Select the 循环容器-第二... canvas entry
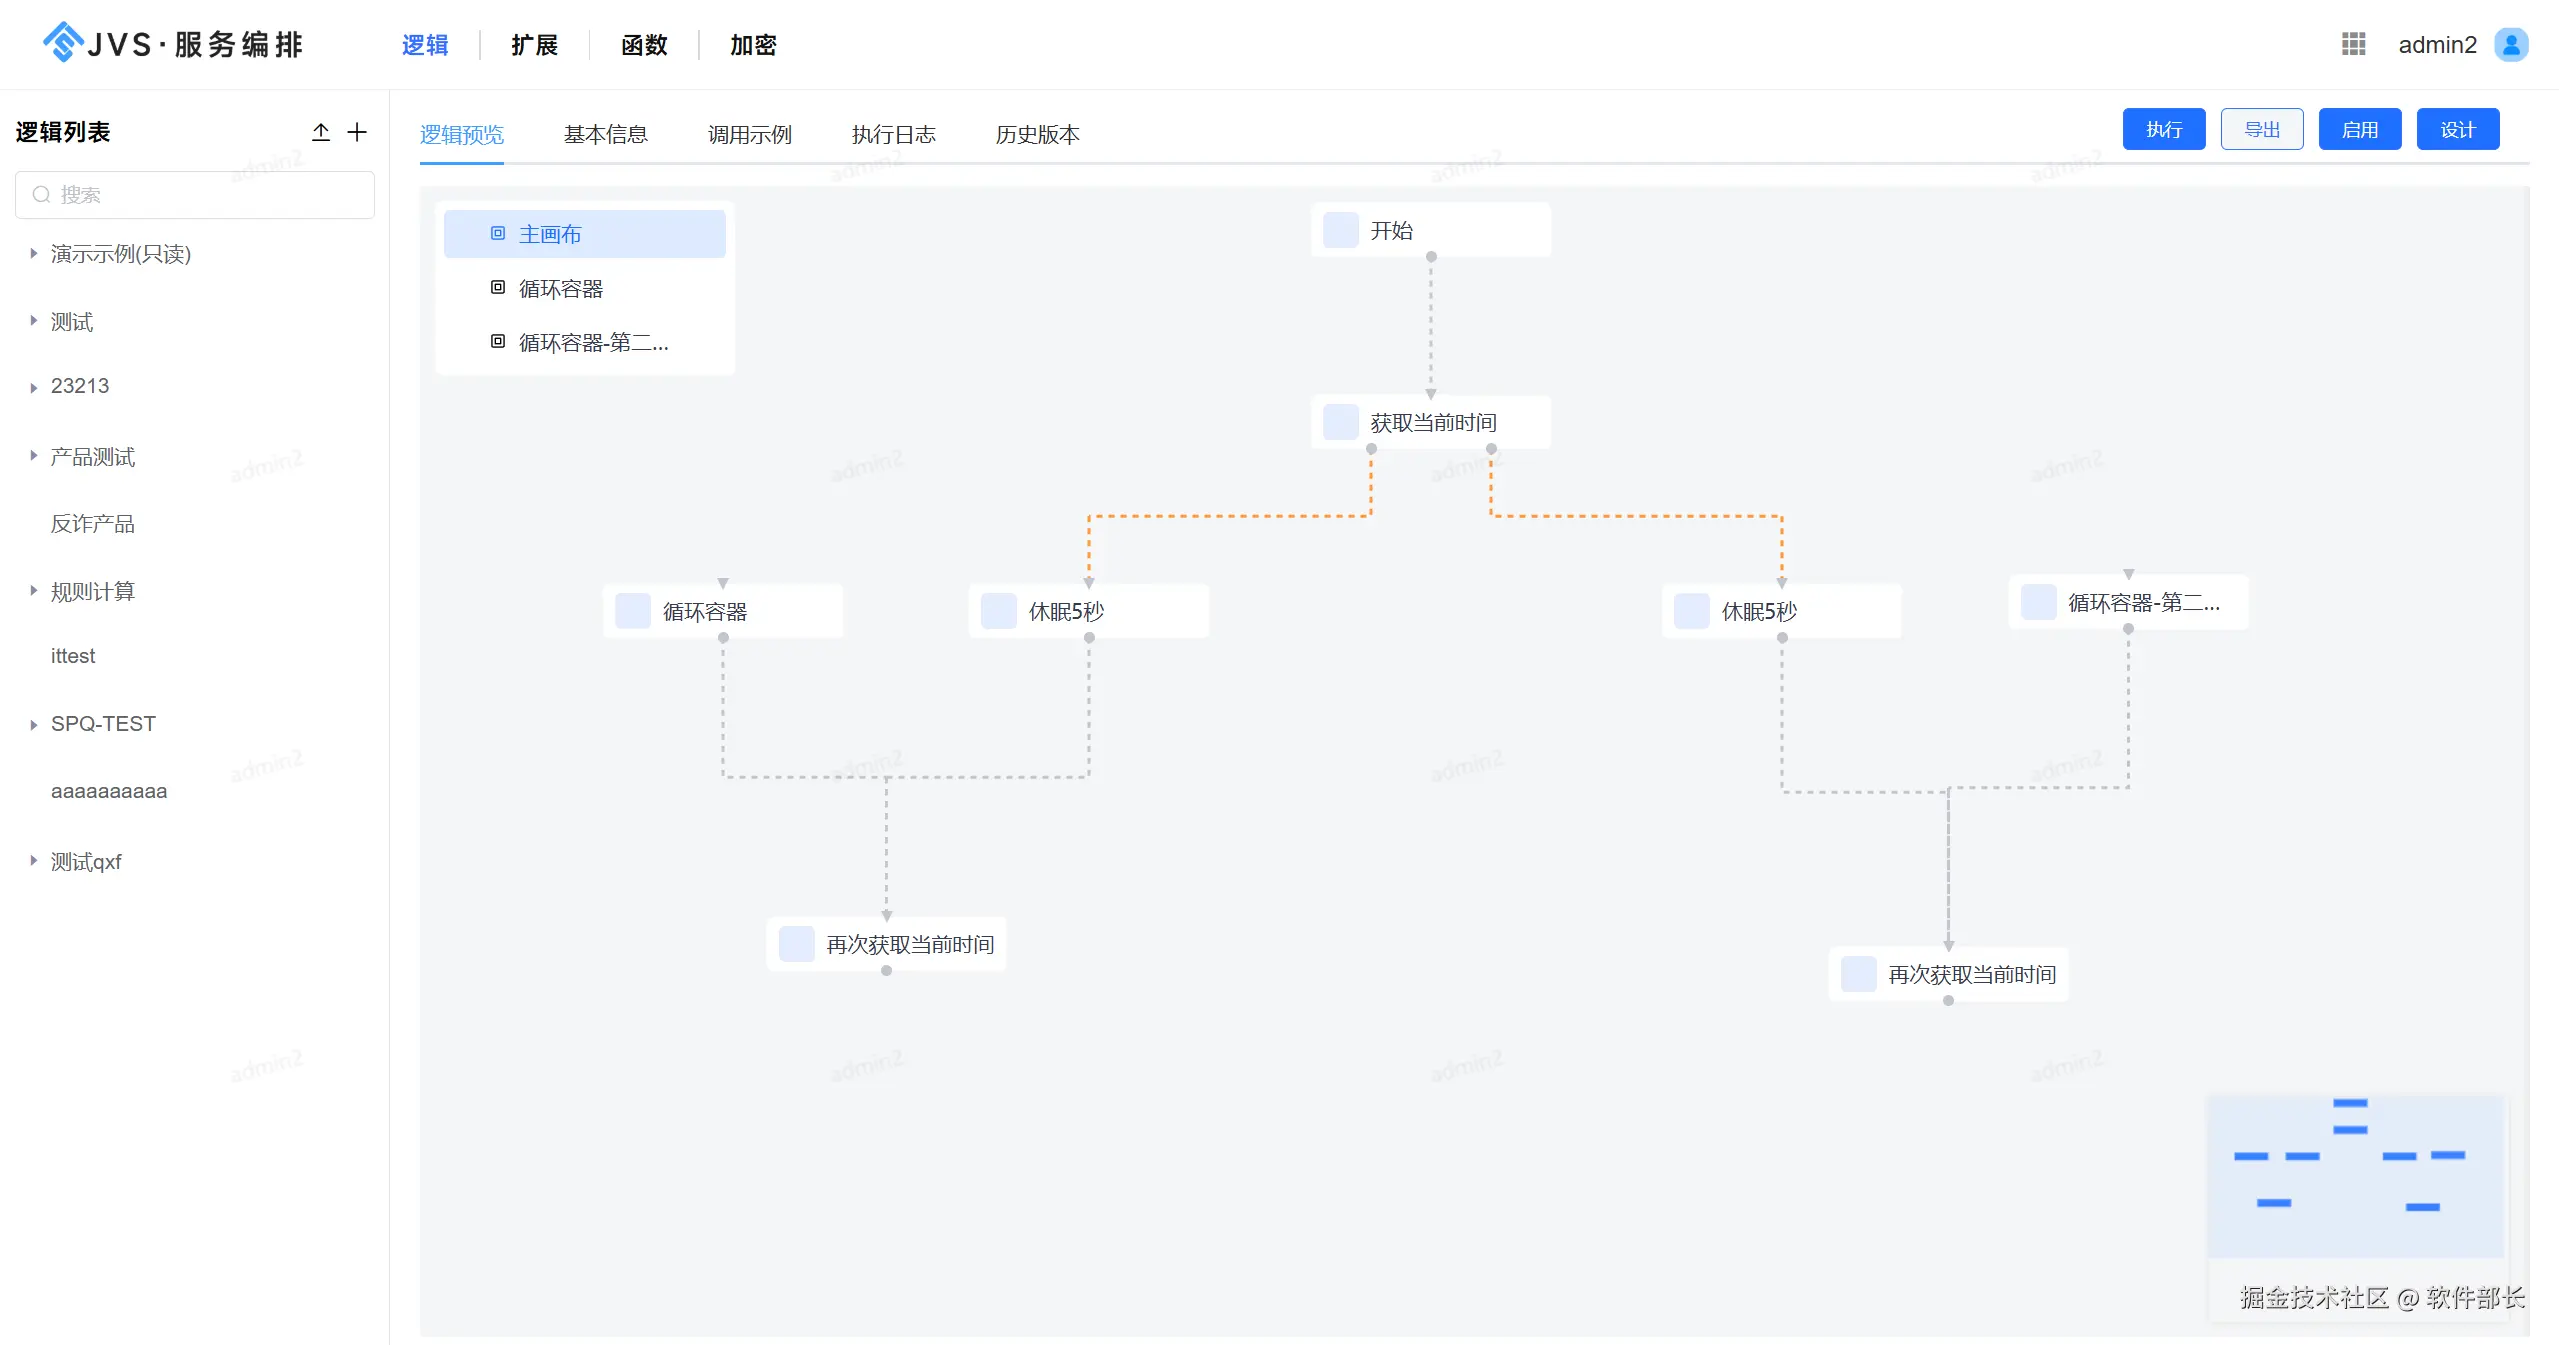 [592, 343]
